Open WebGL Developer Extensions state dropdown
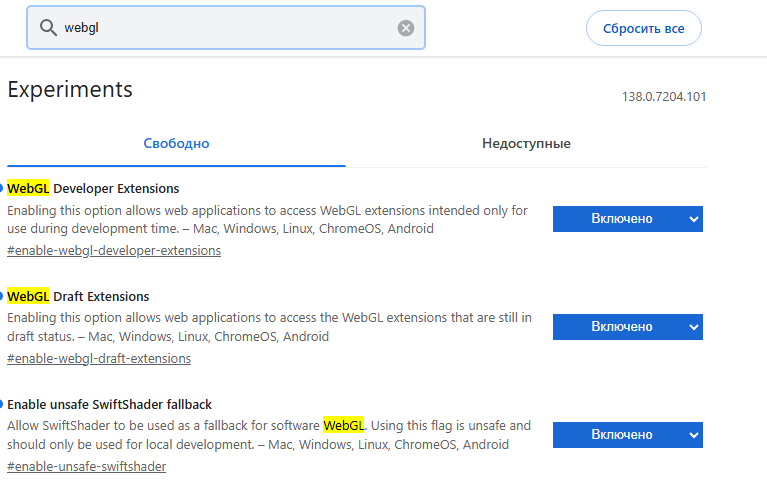 [x=627, y=219]
